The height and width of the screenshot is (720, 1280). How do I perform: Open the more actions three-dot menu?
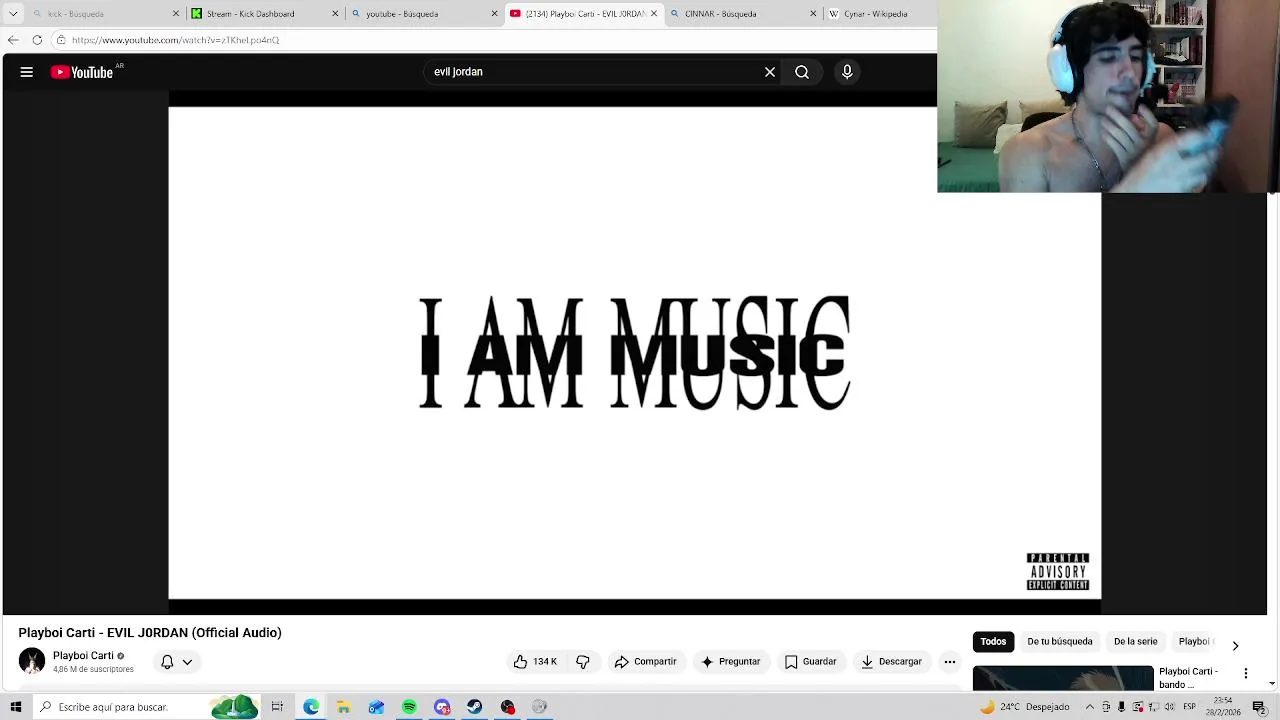tap(950, 662)
